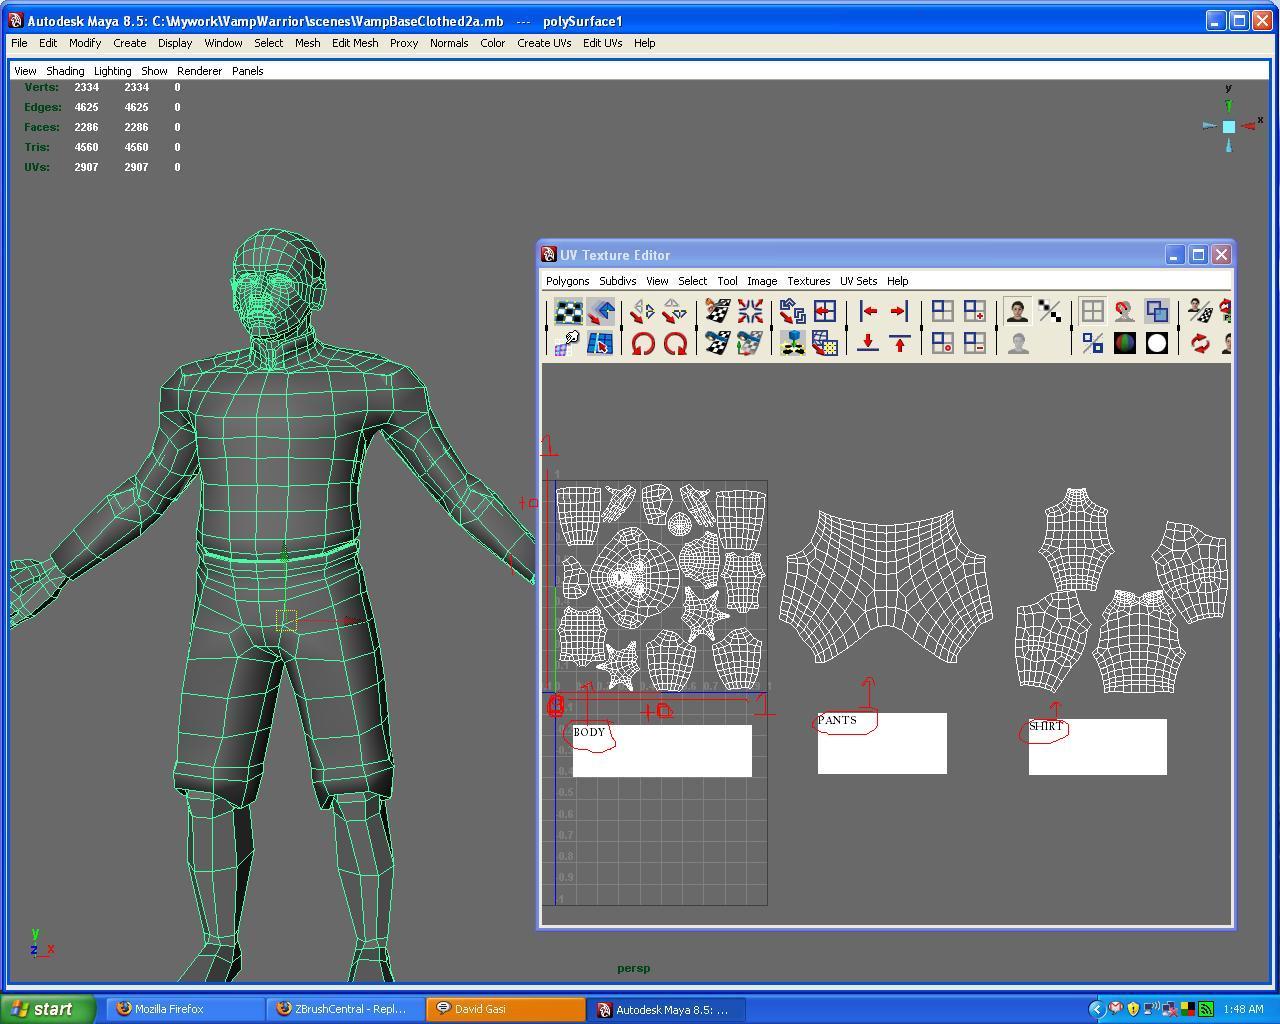The image size is (1280, 1024).
Task: Toggle the overlapping squares shaded UVs icon
Action: 1156,312
